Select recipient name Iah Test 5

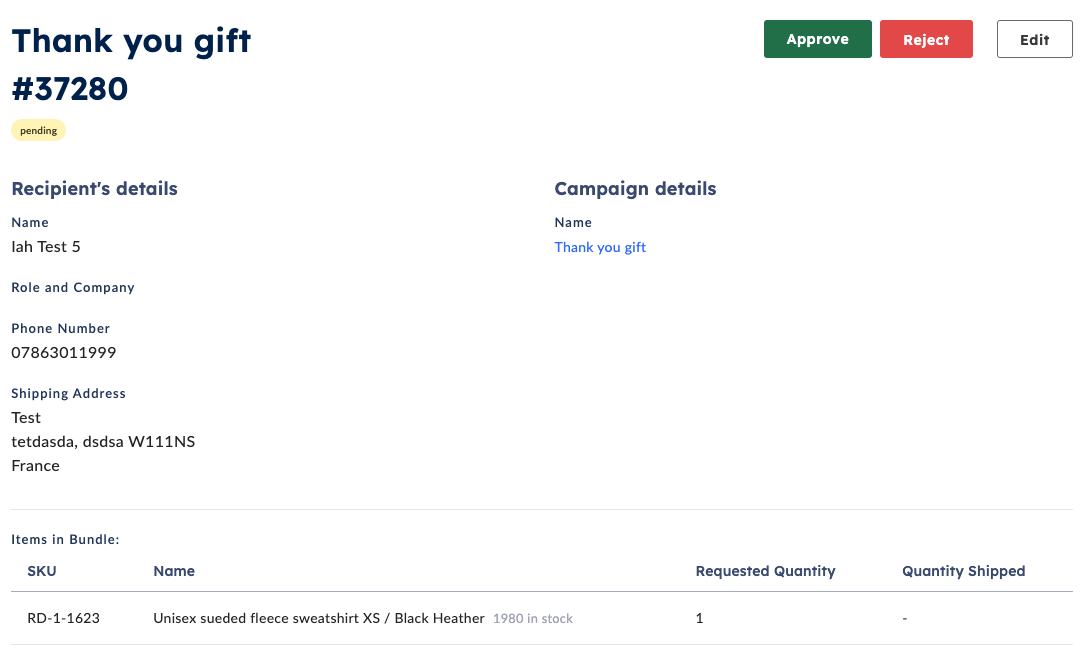click(46, 246)
